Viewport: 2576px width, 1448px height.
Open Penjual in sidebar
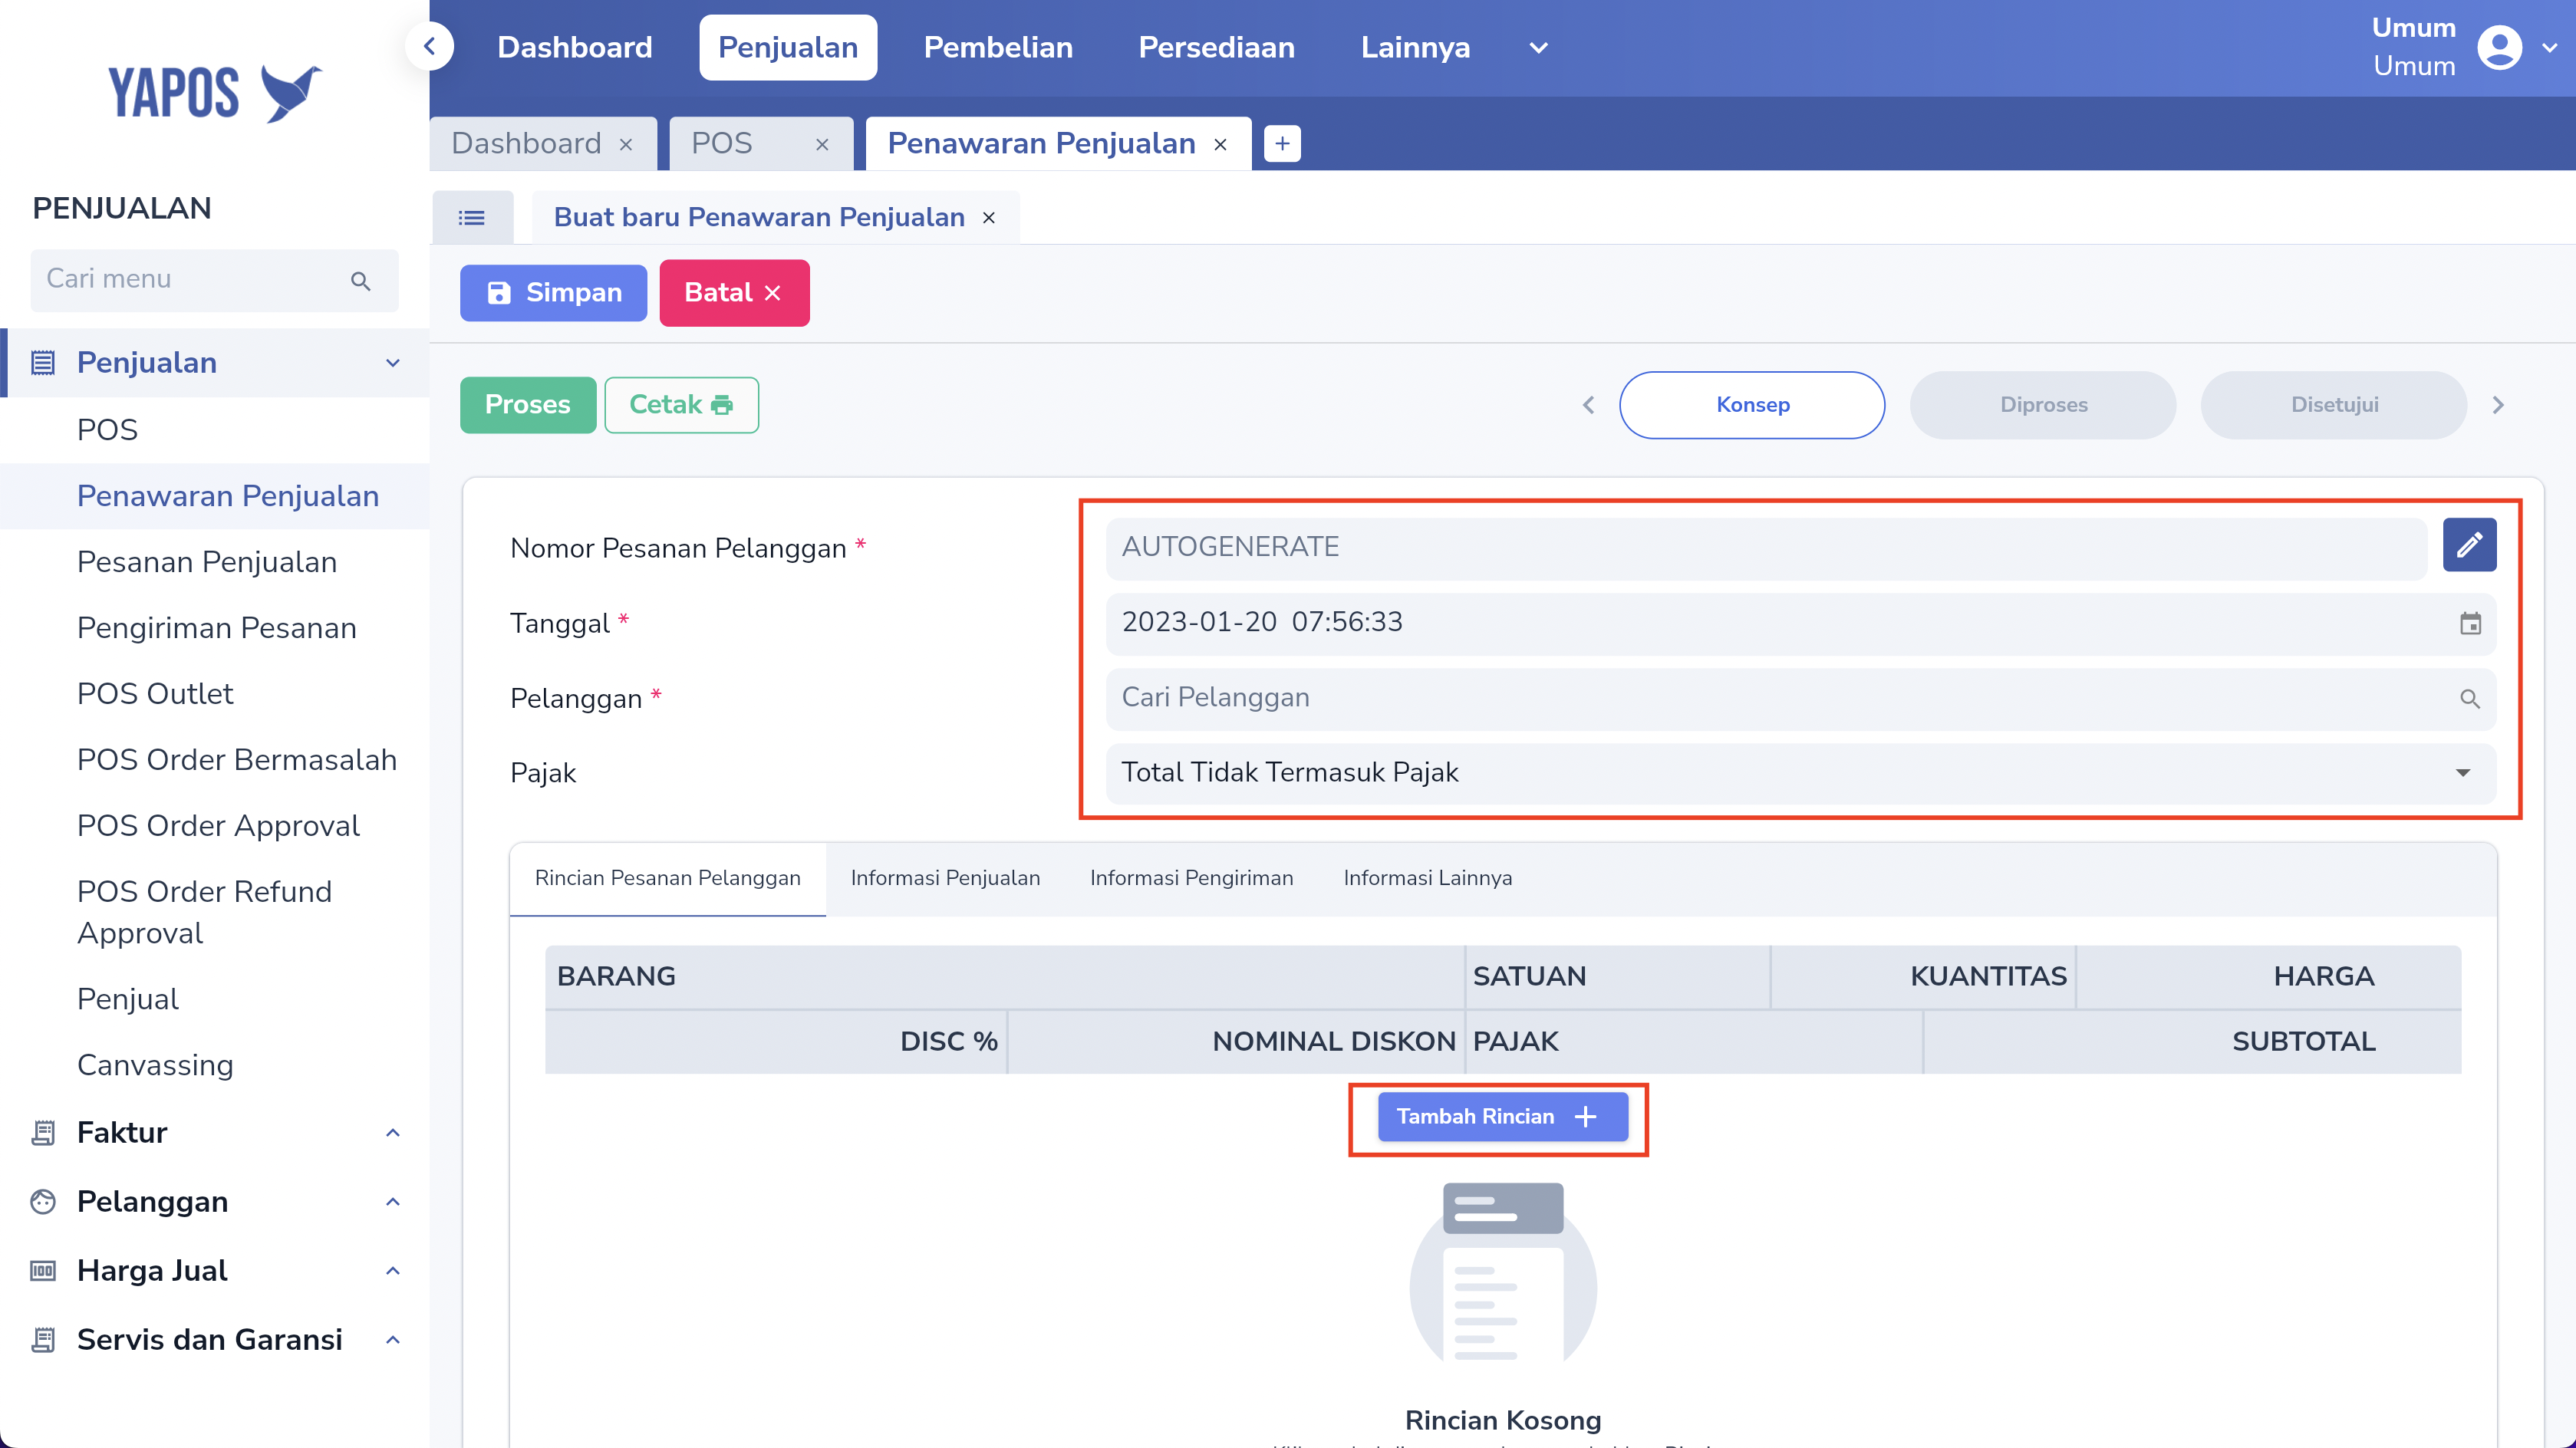point(128,1000)
